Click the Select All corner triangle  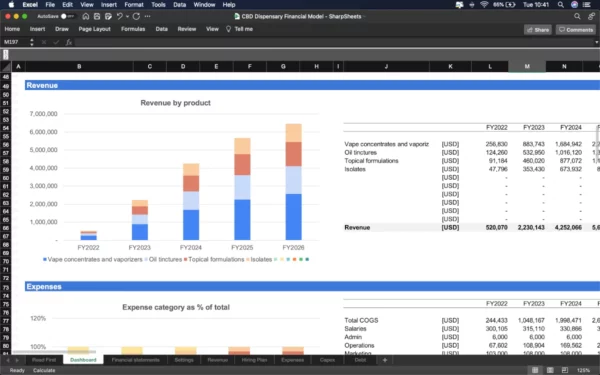(x=6, y=67)
